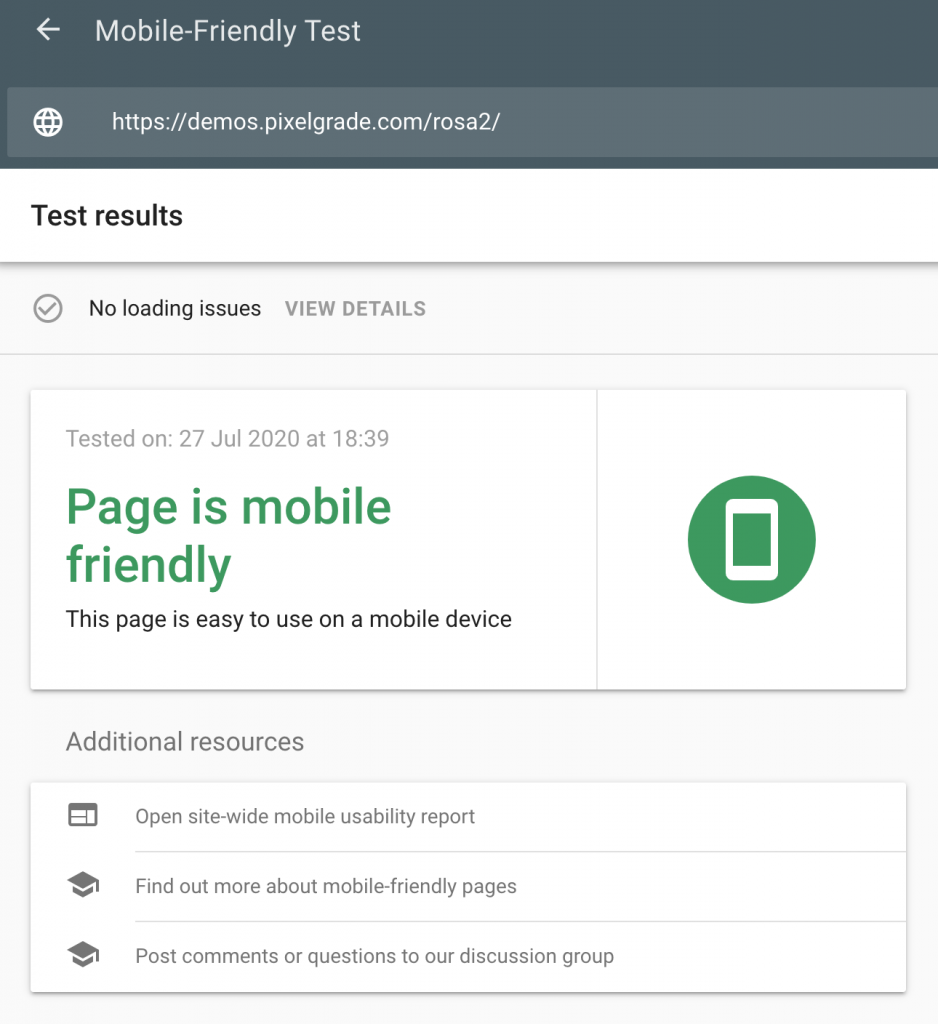Click the back arrow in the header
938x1024 pixels.
[x=47, y=30]
